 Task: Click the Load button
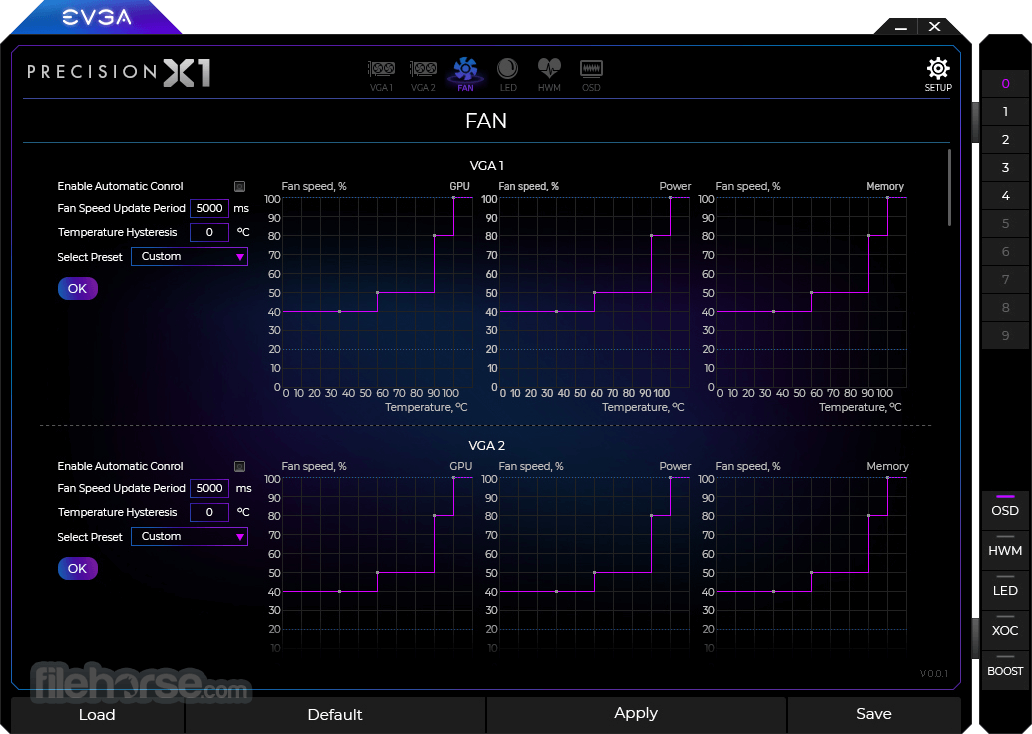tap(97, 715)
